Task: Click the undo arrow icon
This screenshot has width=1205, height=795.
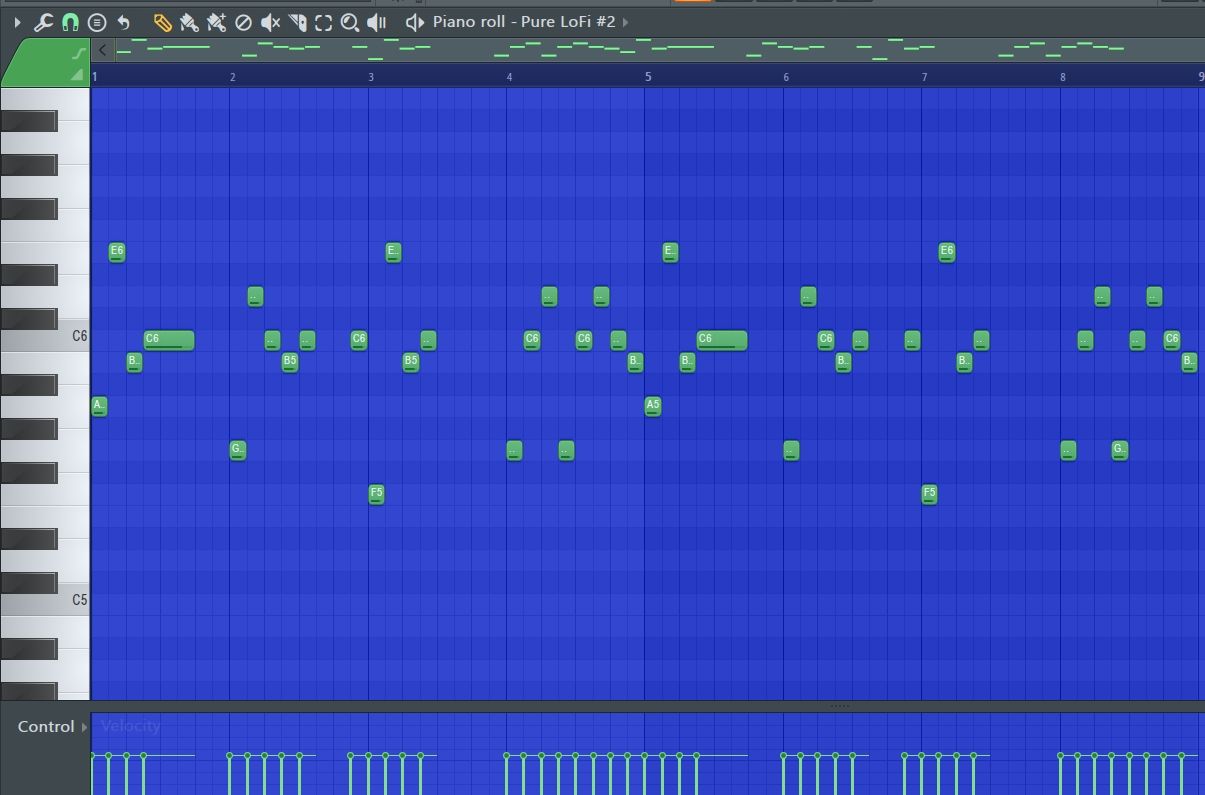Action: [123, 22]
